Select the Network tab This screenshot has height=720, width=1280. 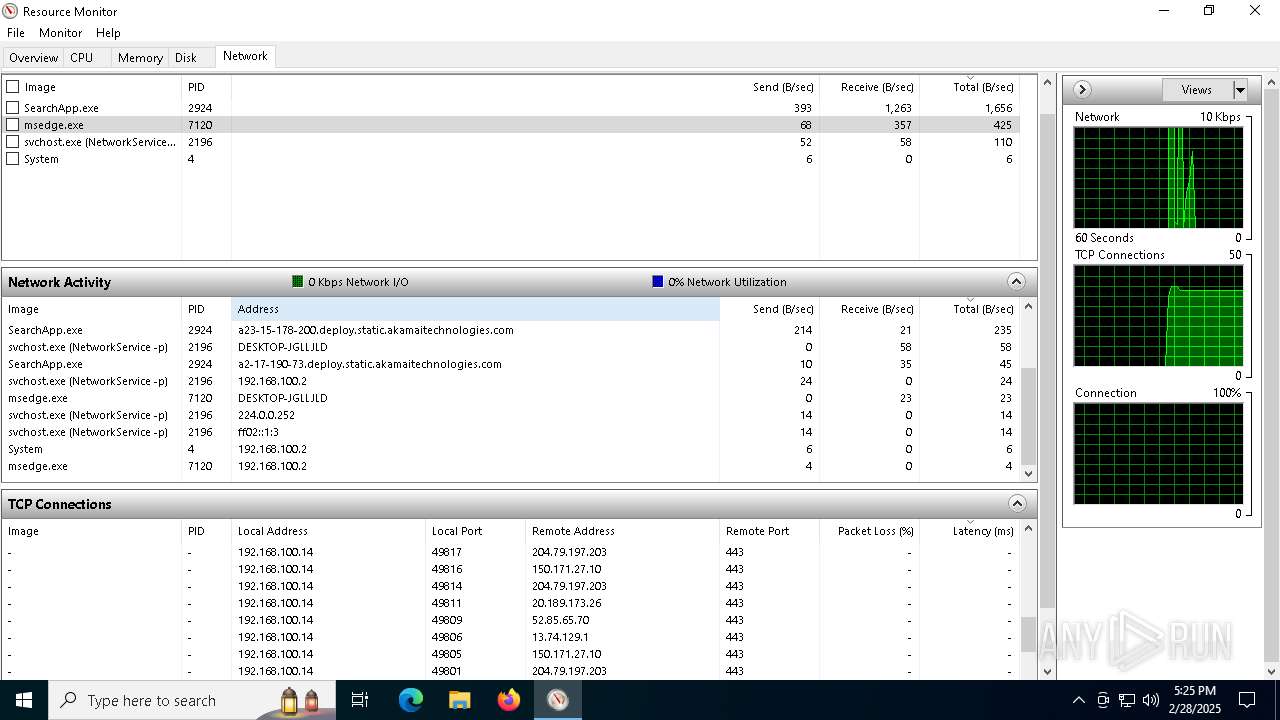245,56
